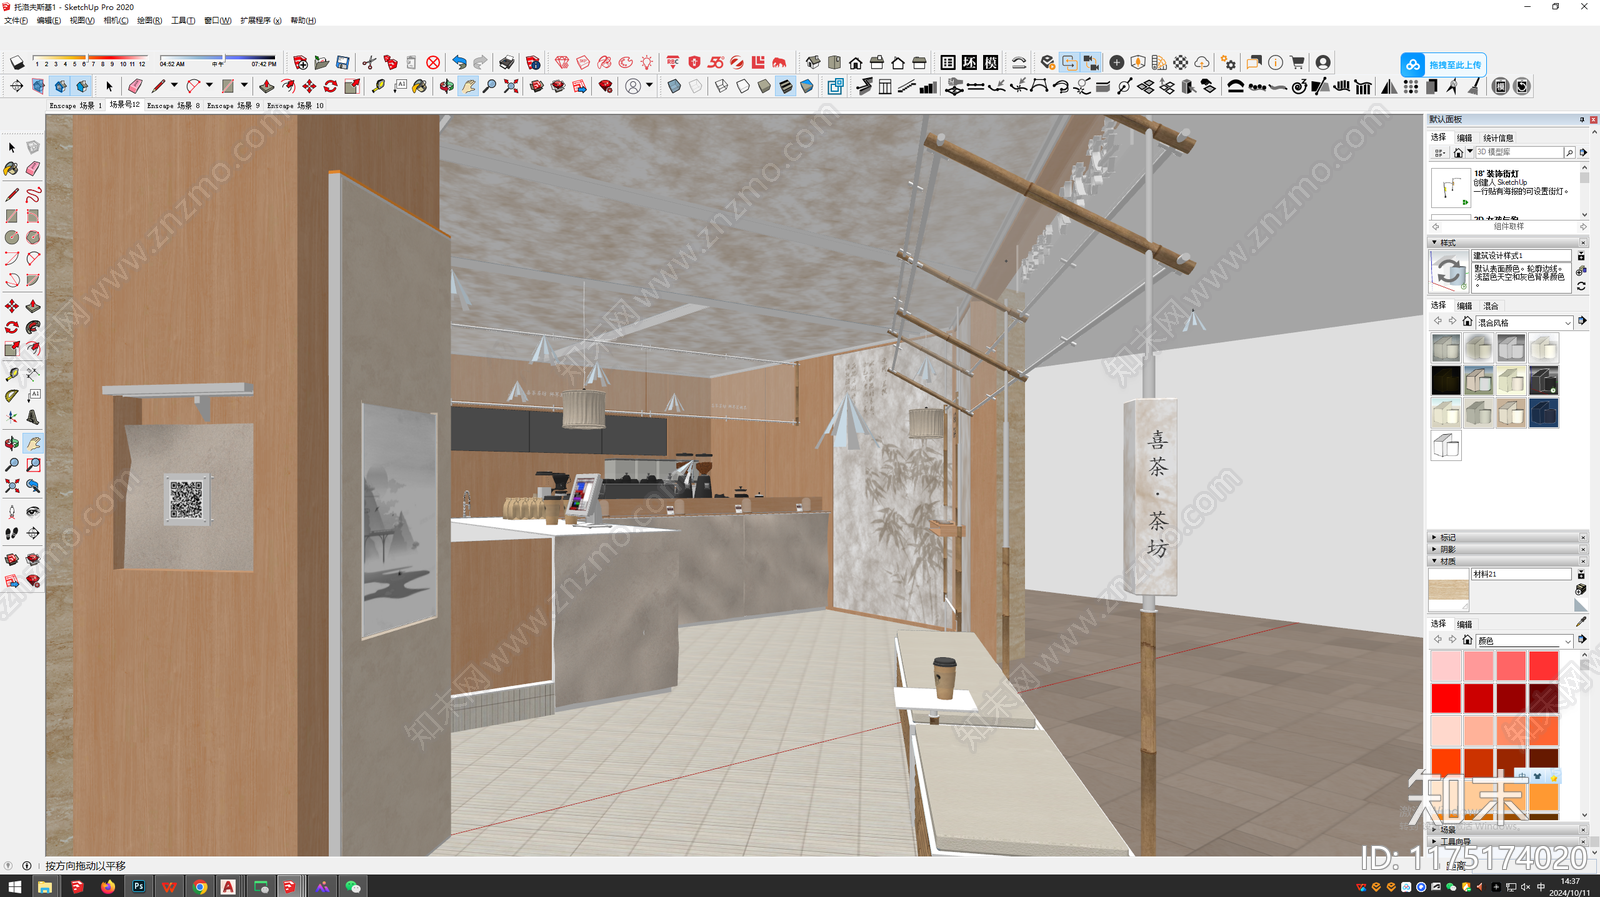This screenshot has height=897, width=1600.
Task: Click the Model Info circle icon
Action: pos(1276,62)
